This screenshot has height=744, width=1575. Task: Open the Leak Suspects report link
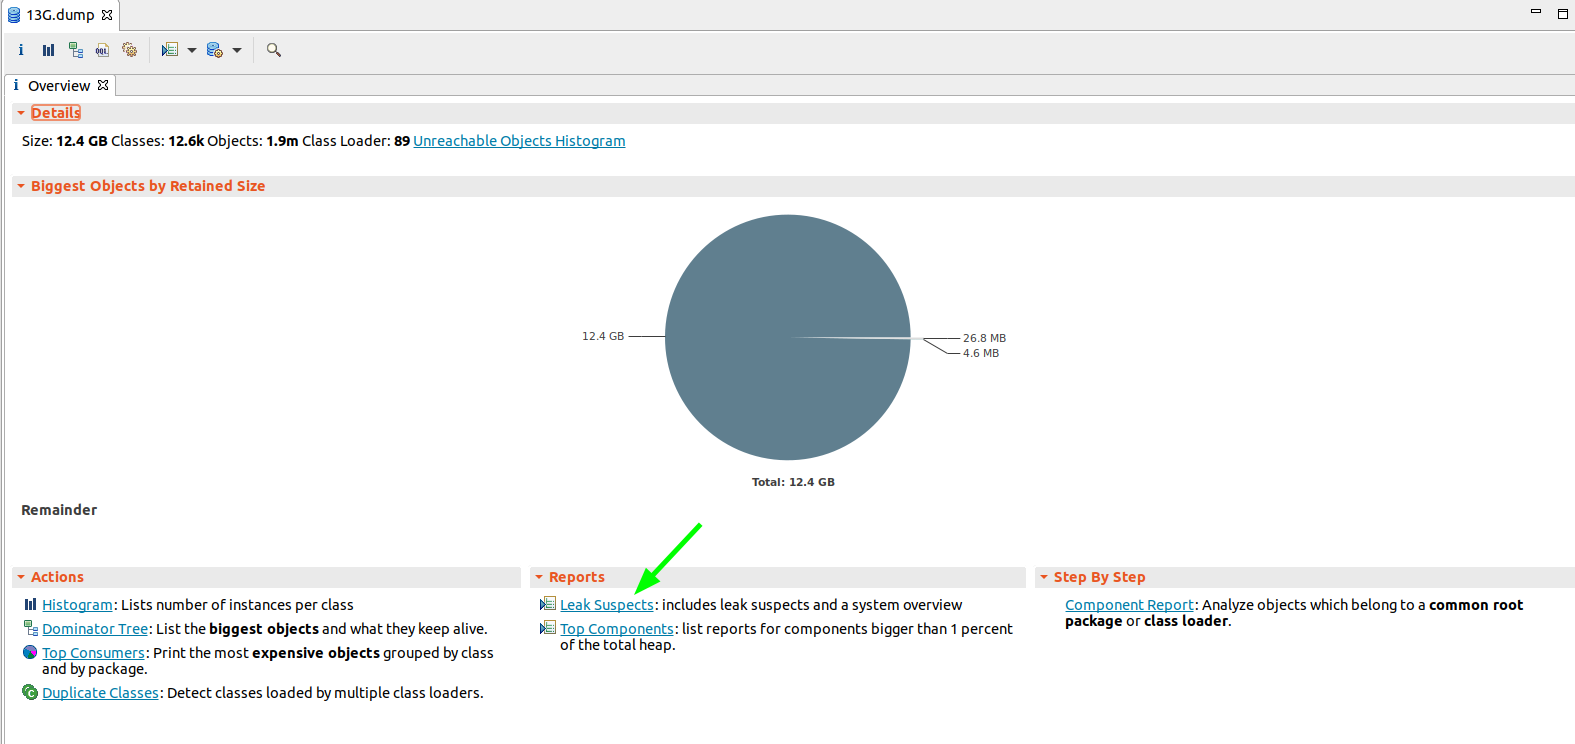[x=607, y=605]
